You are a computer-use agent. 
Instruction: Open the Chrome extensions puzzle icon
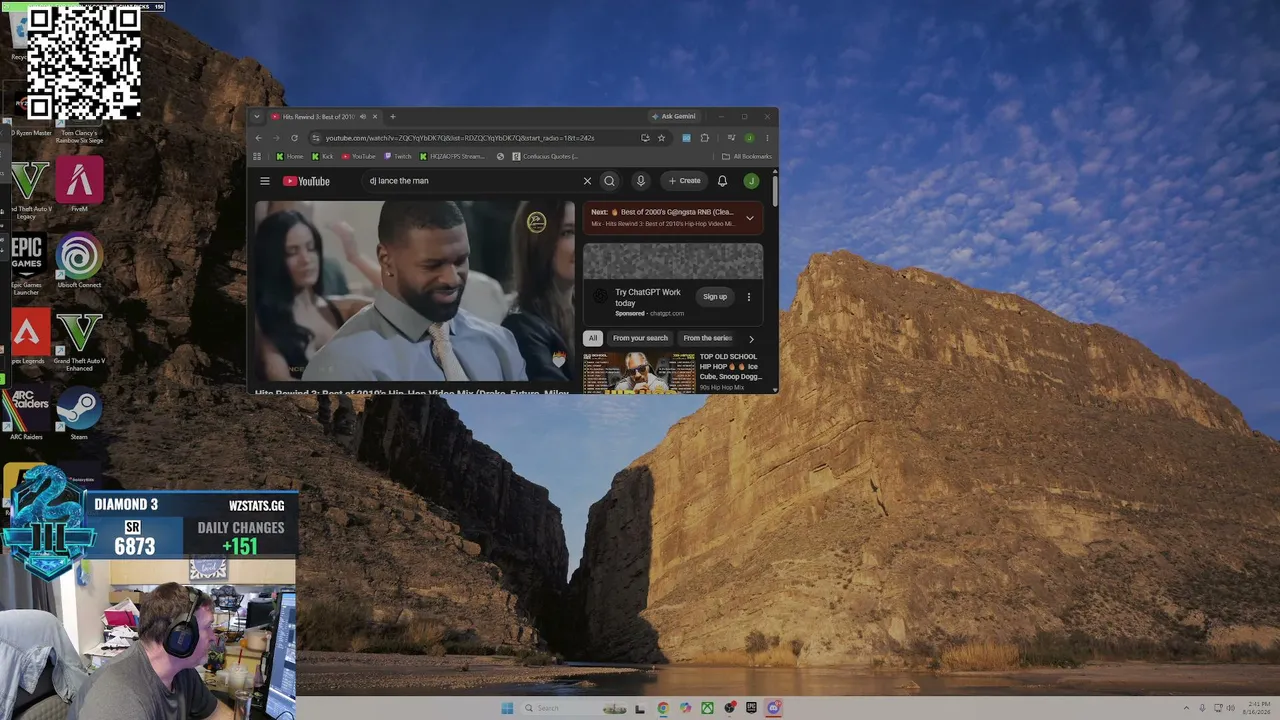[x=705, y=138]
